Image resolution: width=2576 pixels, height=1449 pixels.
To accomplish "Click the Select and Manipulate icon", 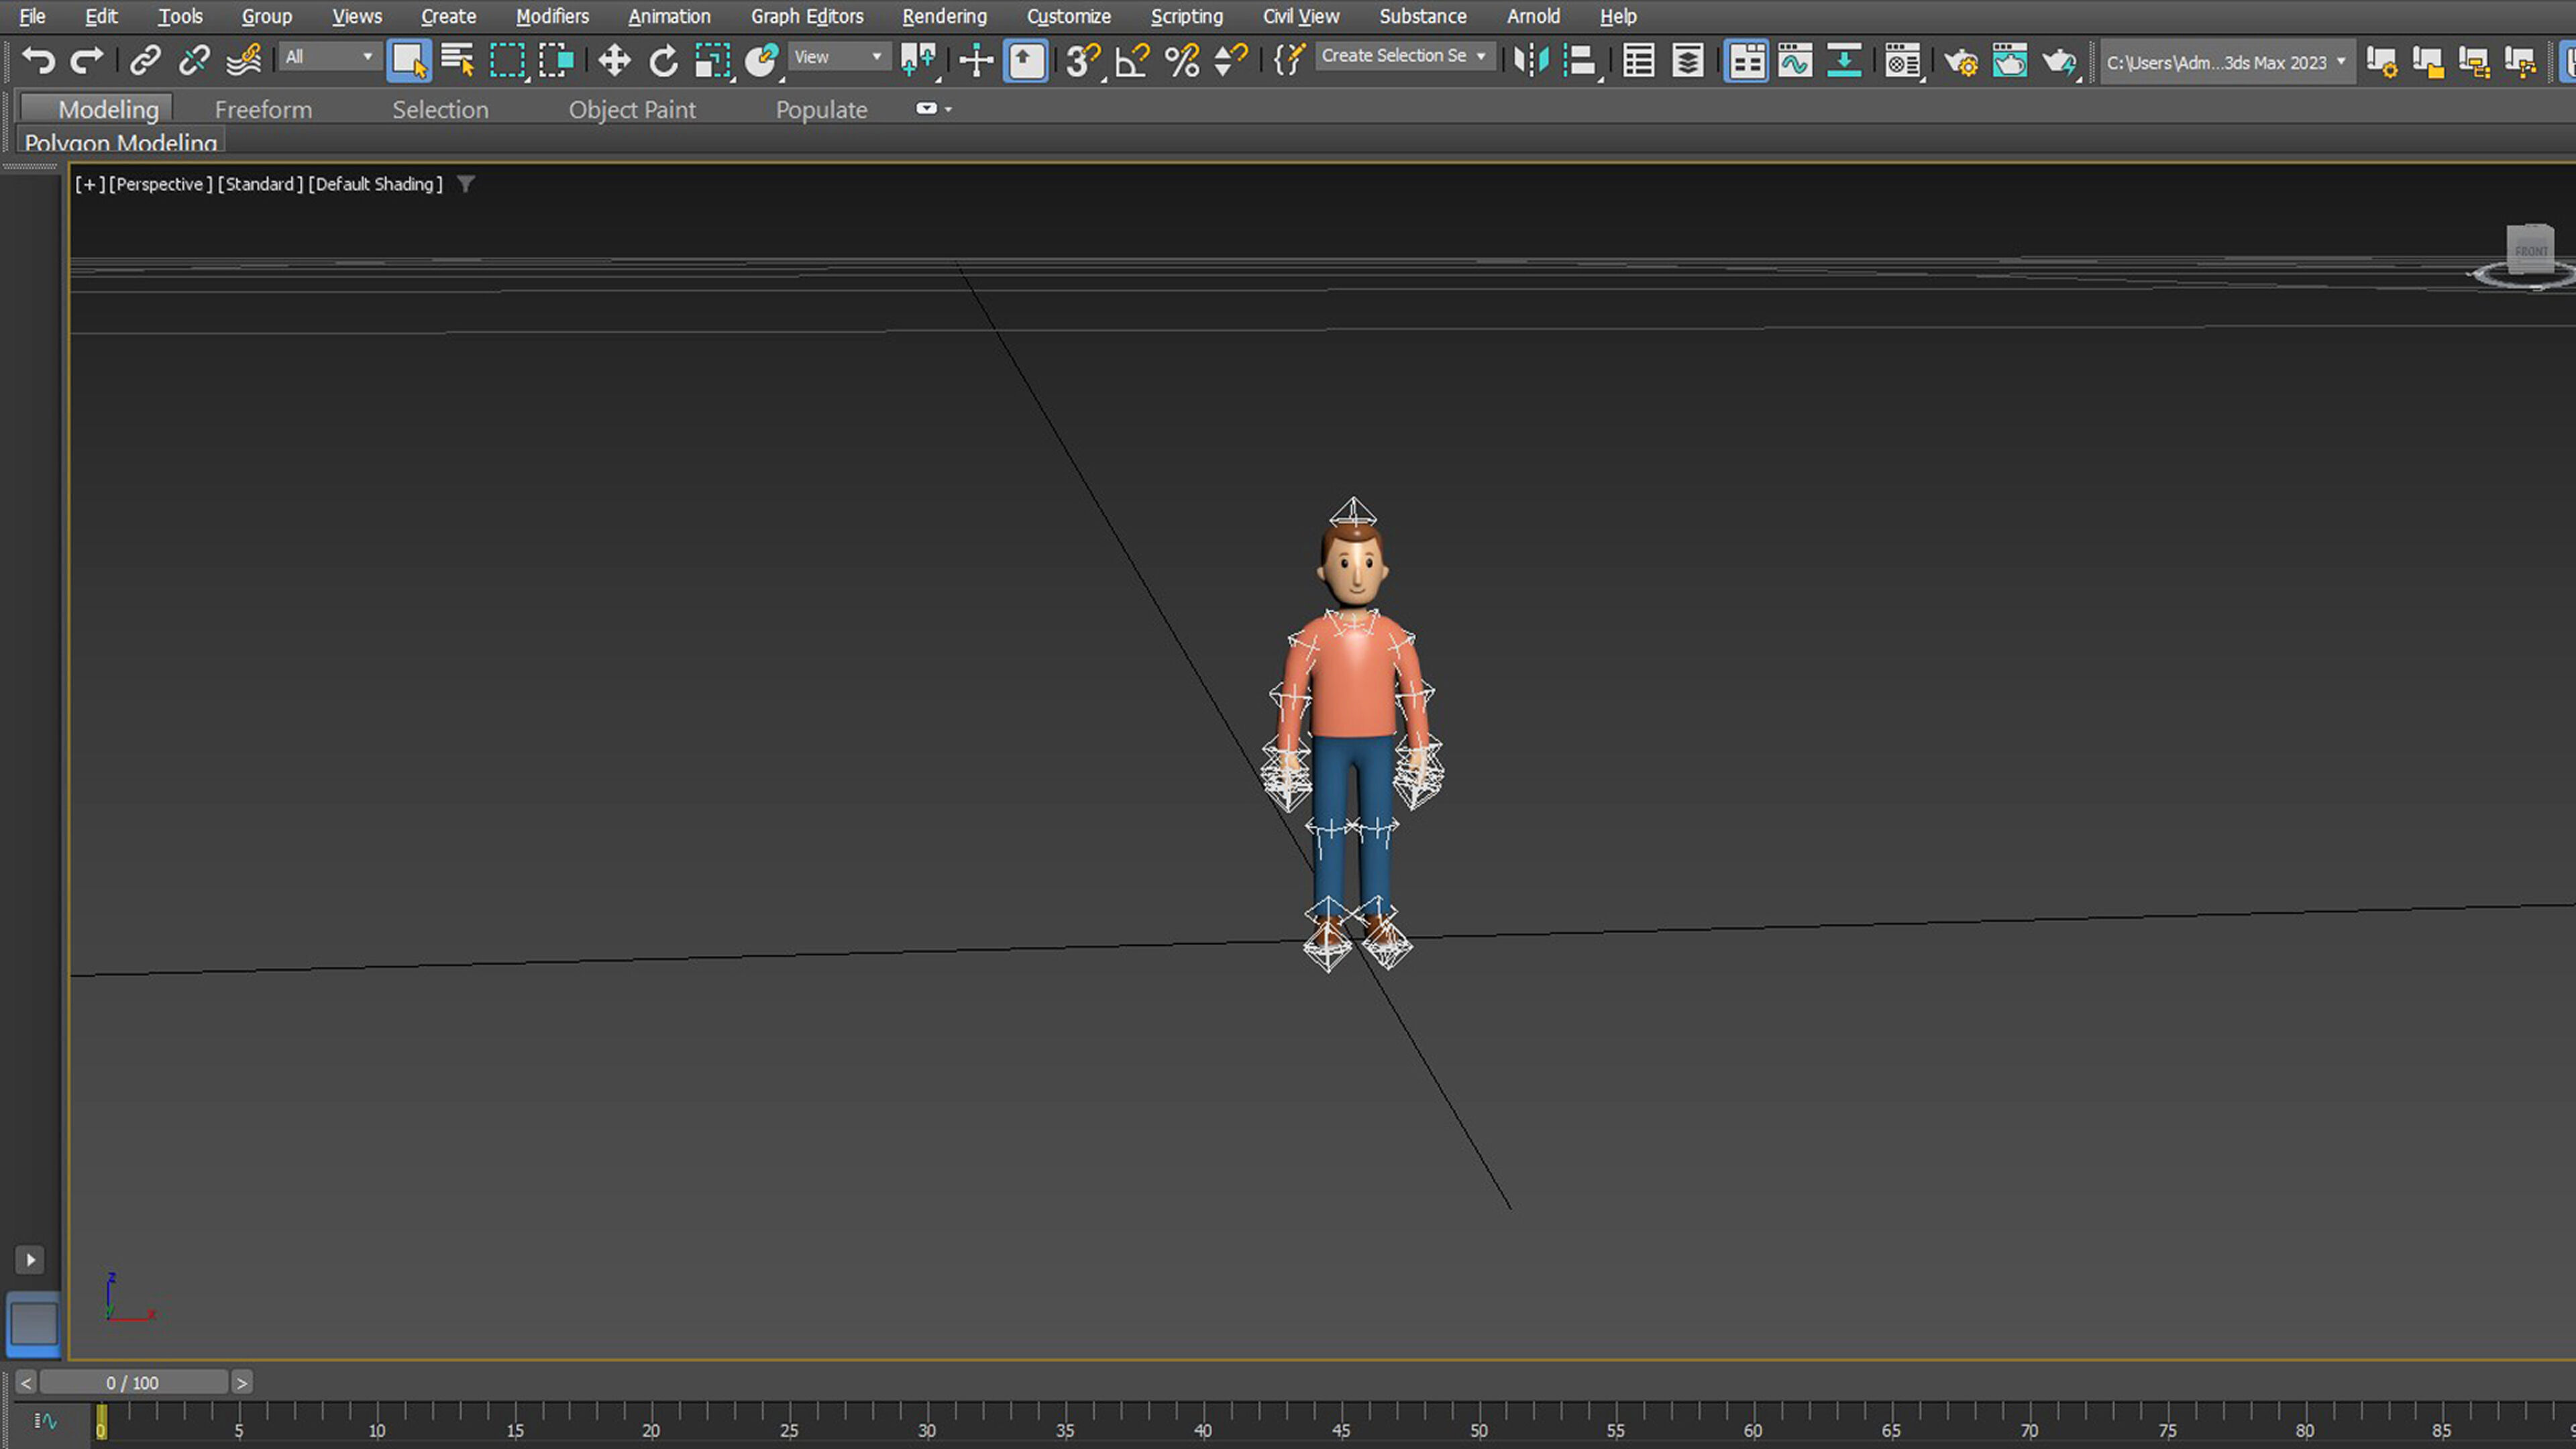I will [x=976, y=61].
